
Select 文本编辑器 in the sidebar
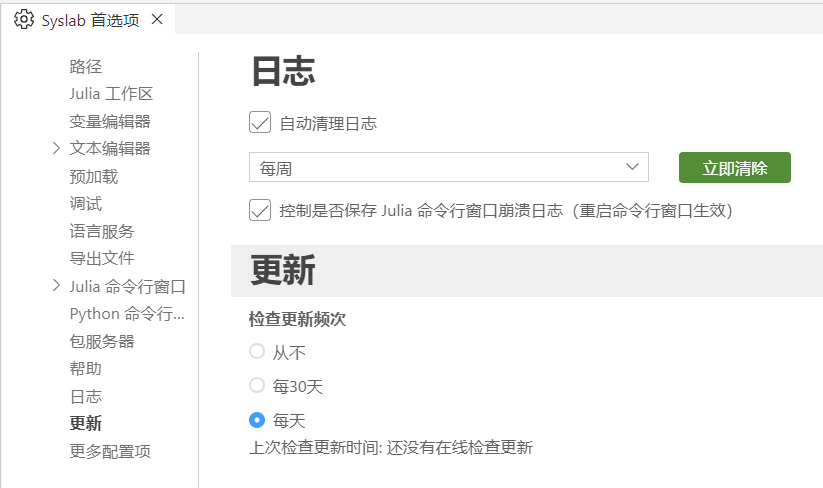[110, 148]
